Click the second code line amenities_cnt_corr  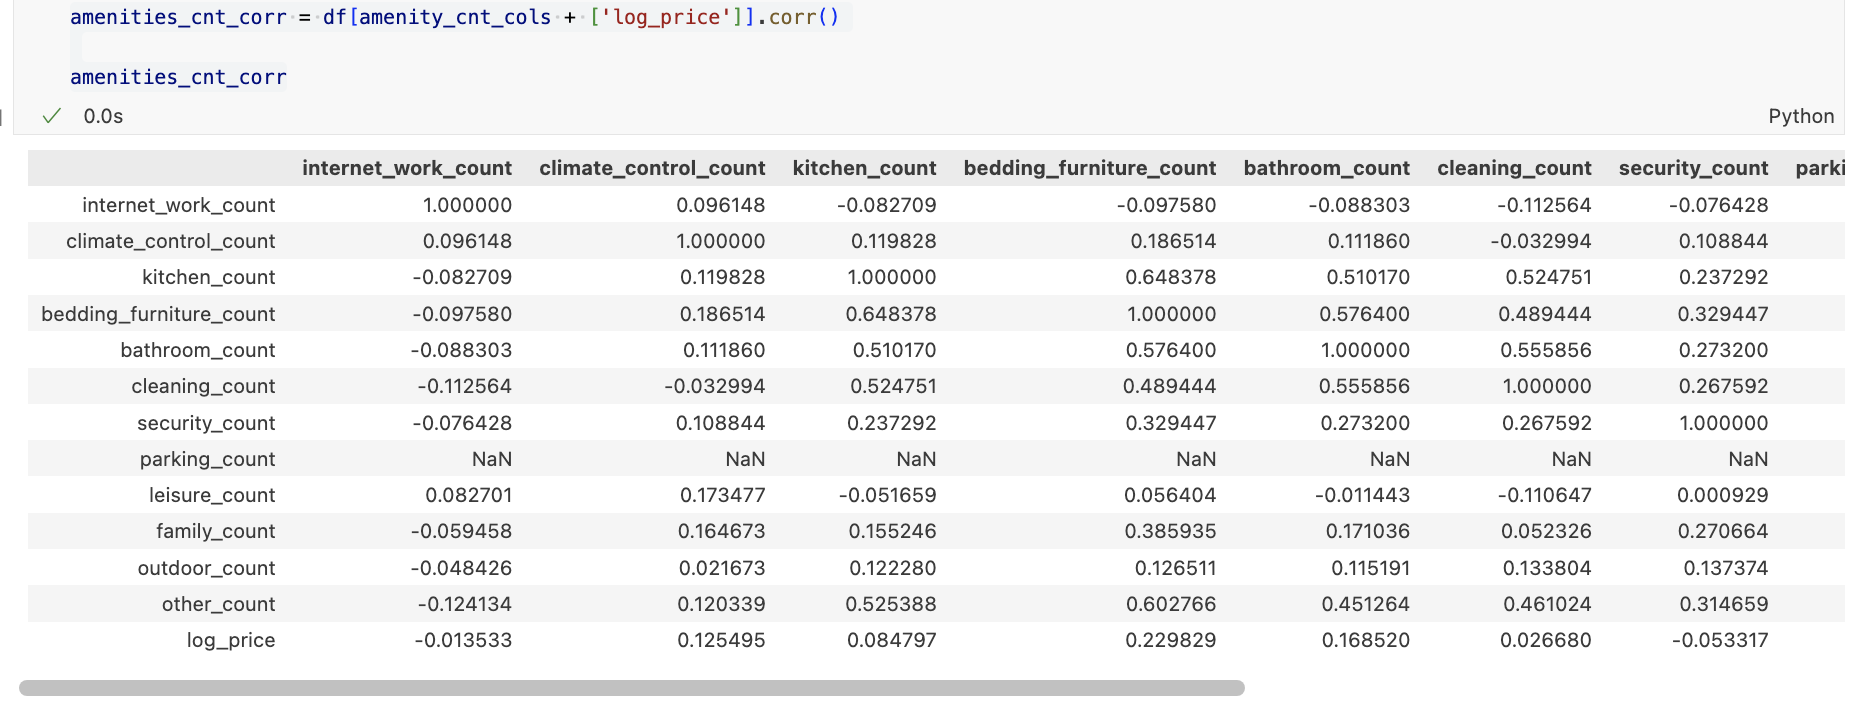[178, 77]
